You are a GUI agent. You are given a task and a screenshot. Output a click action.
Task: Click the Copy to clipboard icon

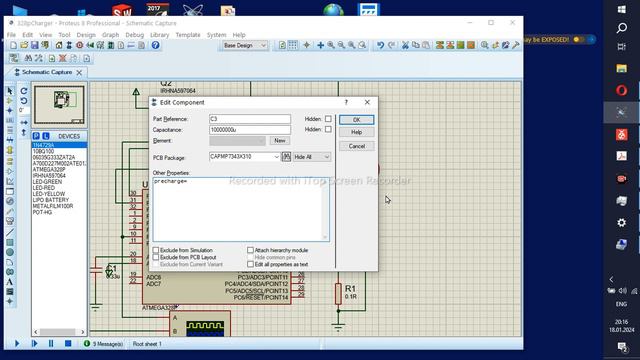(x=416, y=45)
